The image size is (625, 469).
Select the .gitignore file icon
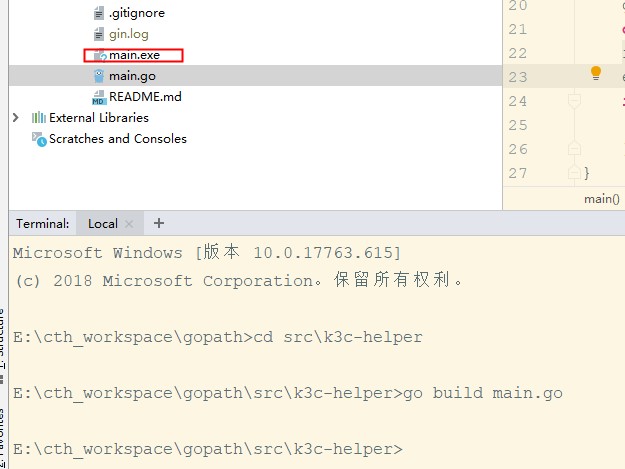pos(98,13)
